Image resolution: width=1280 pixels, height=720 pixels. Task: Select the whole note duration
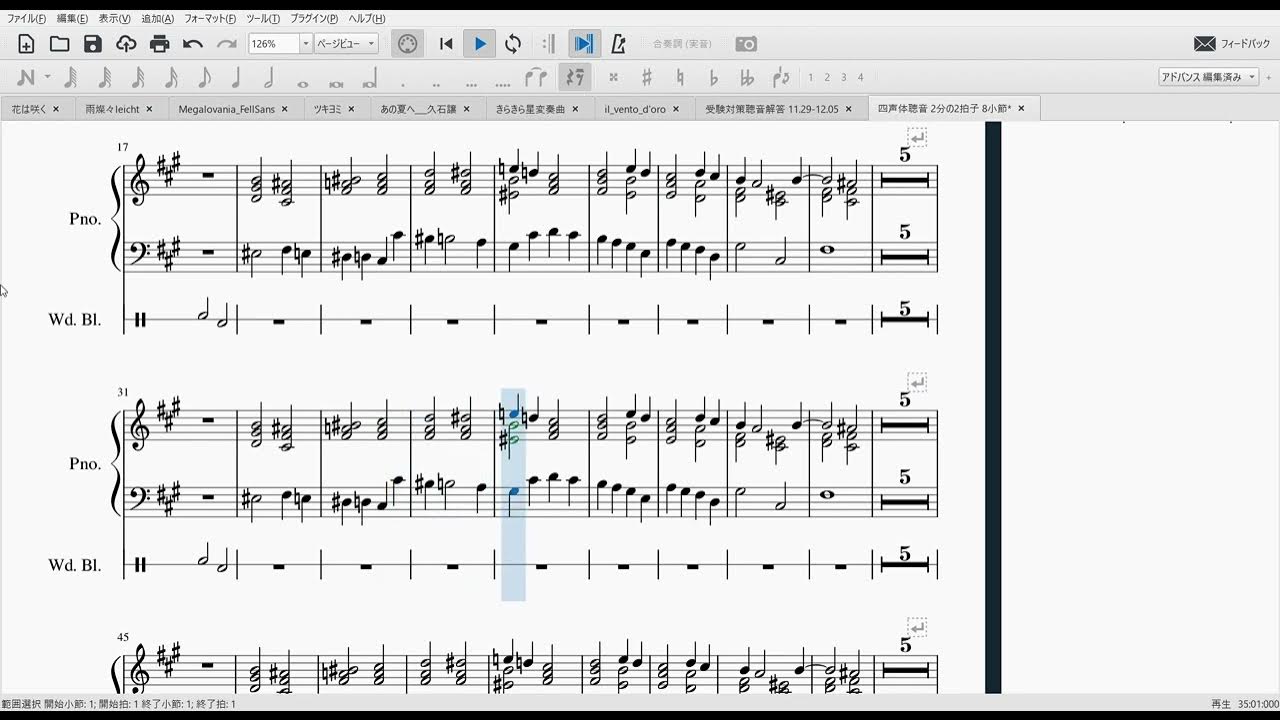(x=303, y=82)
